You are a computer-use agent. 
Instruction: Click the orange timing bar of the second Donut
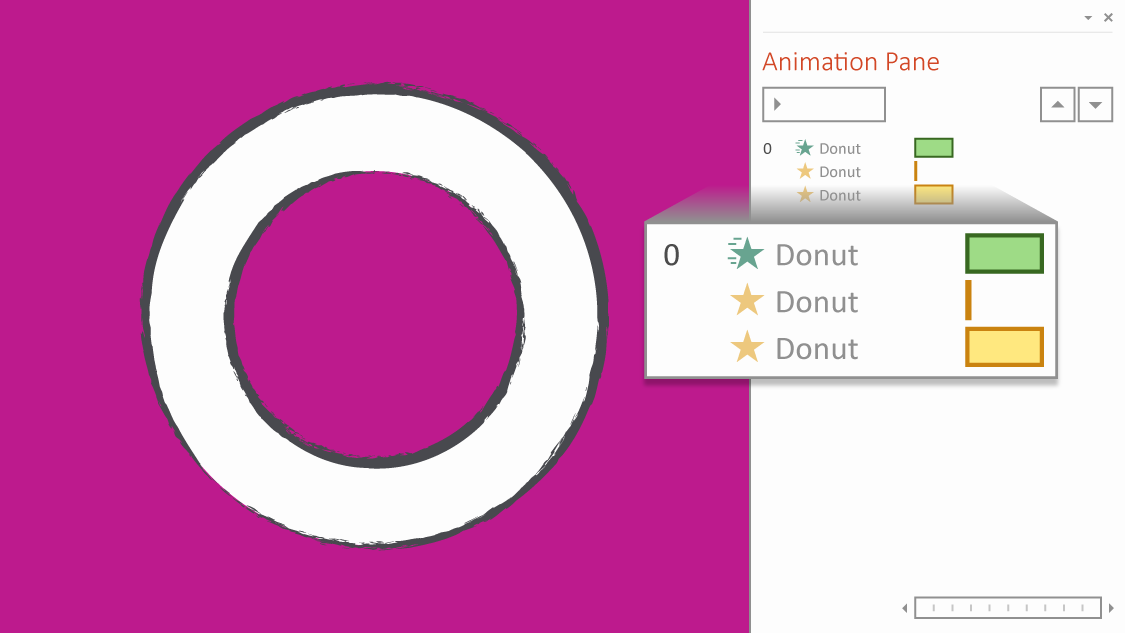coord(916,171)
